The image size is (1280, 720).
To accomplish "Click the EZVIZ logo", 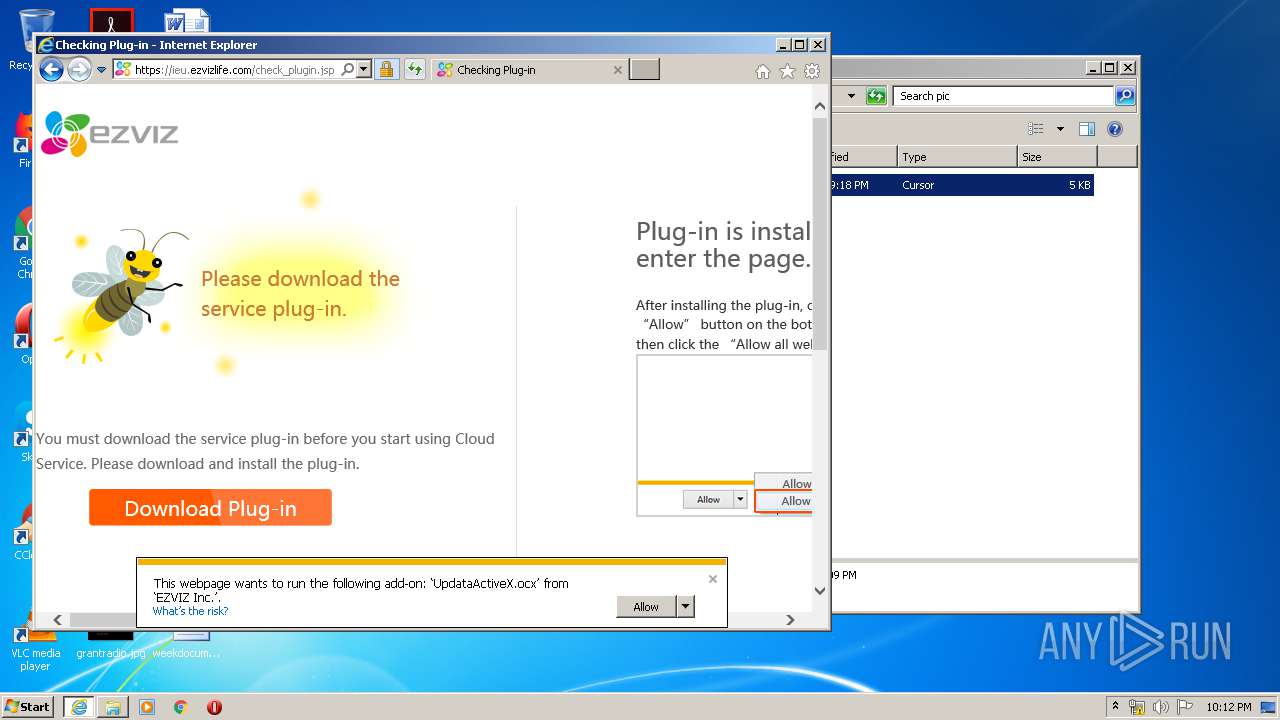I will [x=110, y=134].
